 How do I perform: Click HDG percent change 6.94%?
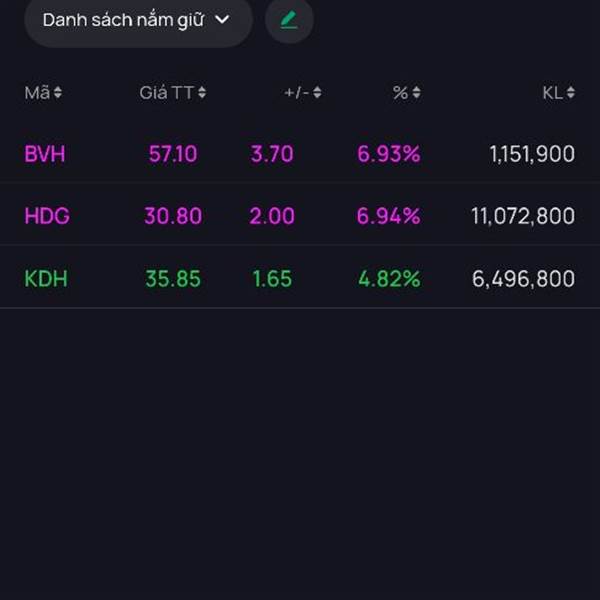coord(389,216)
